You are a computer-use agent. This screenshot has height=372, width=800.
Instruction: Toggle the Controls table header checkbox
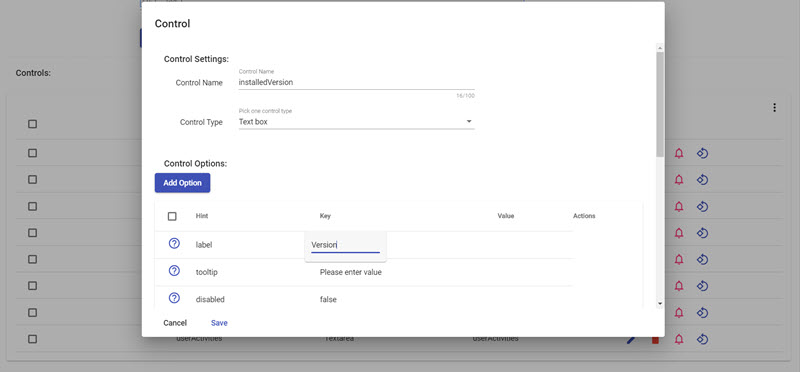click(32, 124)
